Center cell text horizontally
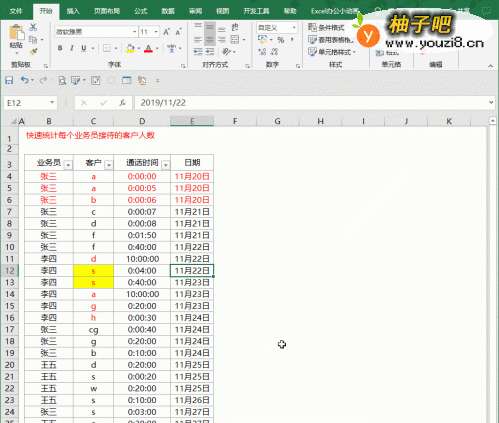Viewport: 499px width, 423px height. 210,40
